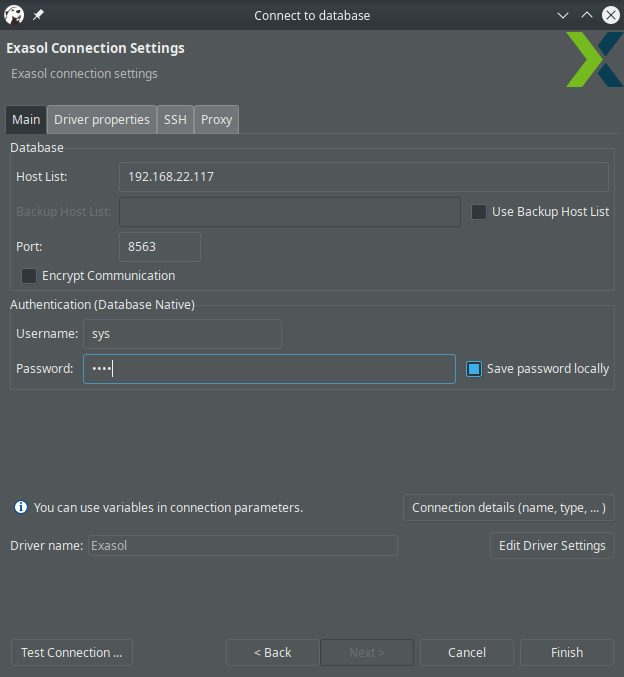Maximize the dialog with the up chevron

coord(586,15)
